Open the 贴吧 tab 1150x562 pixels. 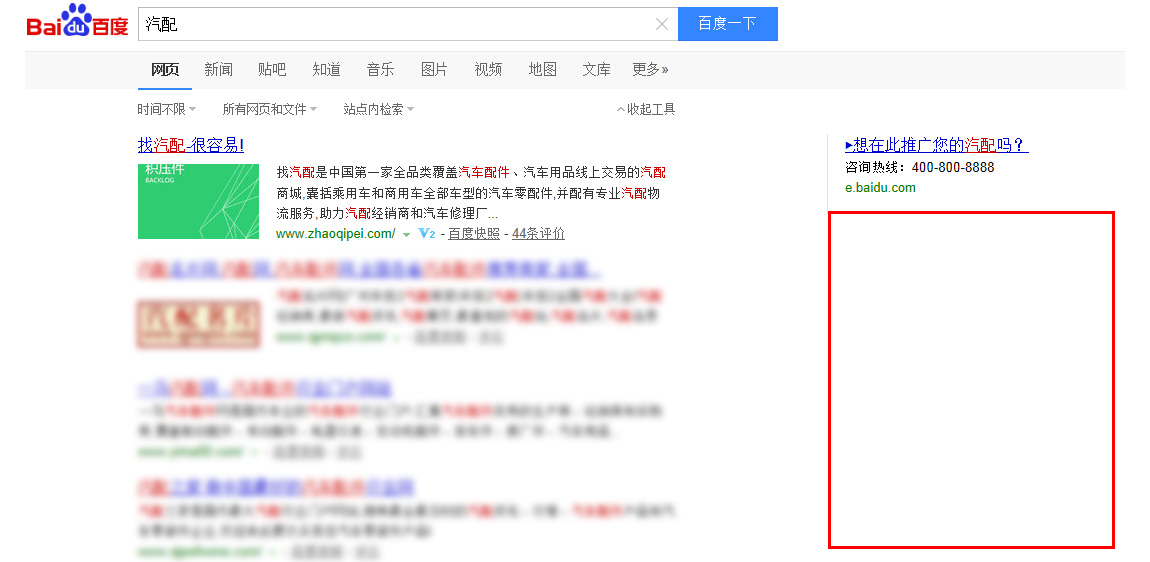272,70
